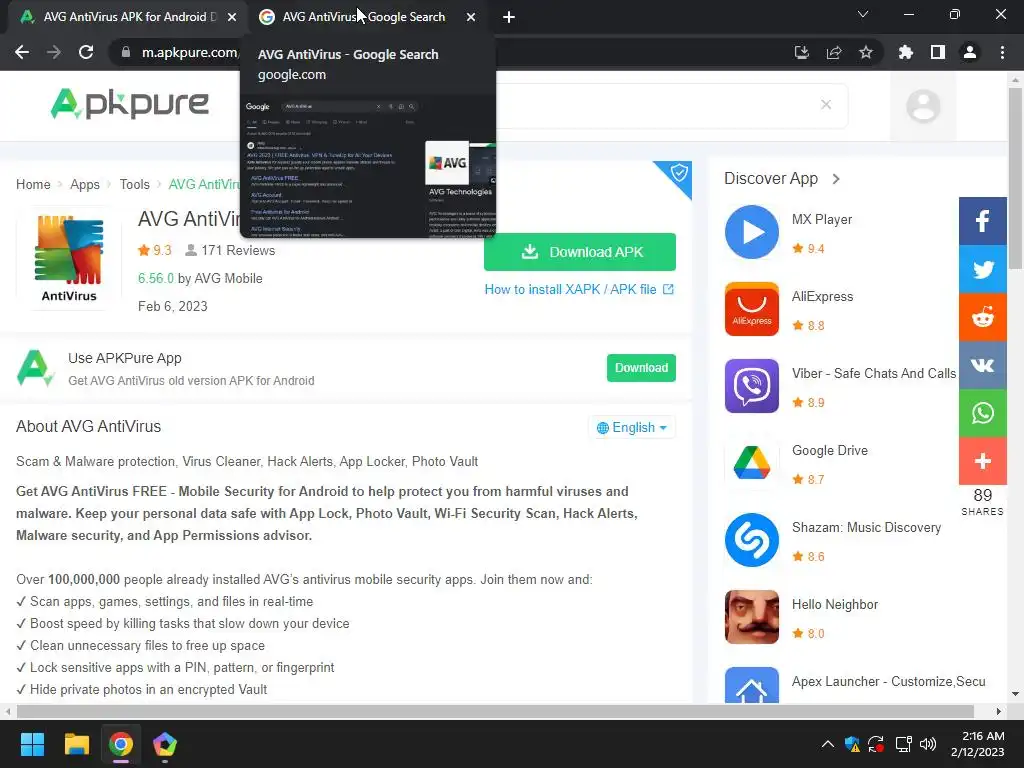The image size is (1024, 768).
Task: Open Shazam app icon
Action: pos(752,540)
